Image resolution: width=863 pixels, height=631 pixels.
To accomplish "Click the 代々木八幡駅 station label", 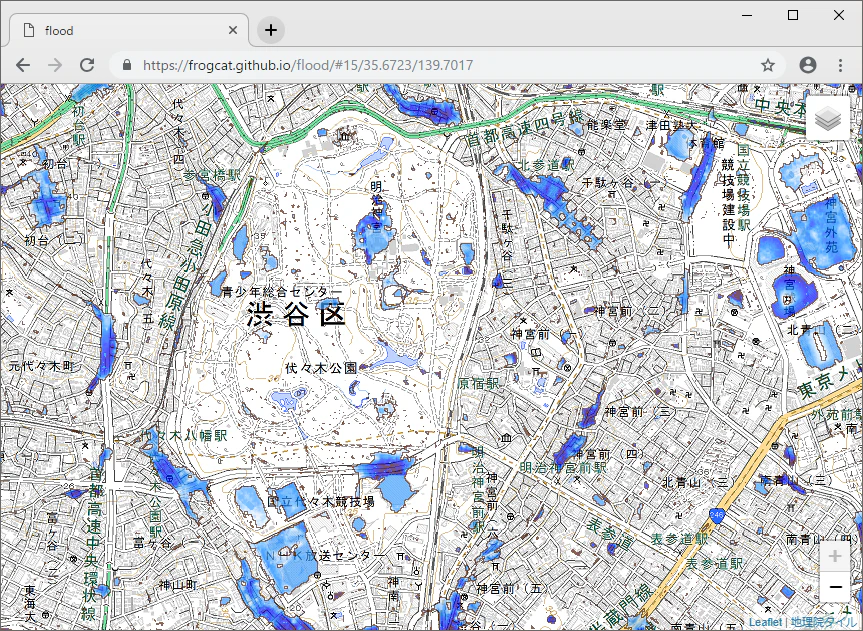I will coord(184,436).
